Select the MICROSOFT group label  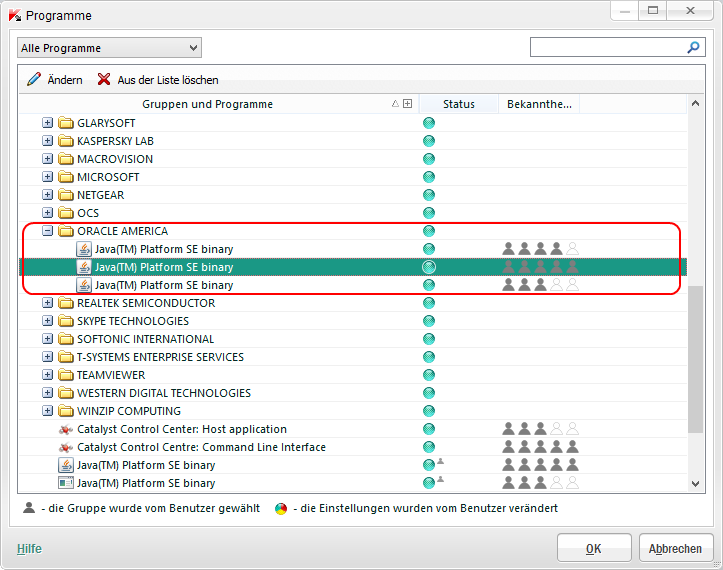point(108,177)
